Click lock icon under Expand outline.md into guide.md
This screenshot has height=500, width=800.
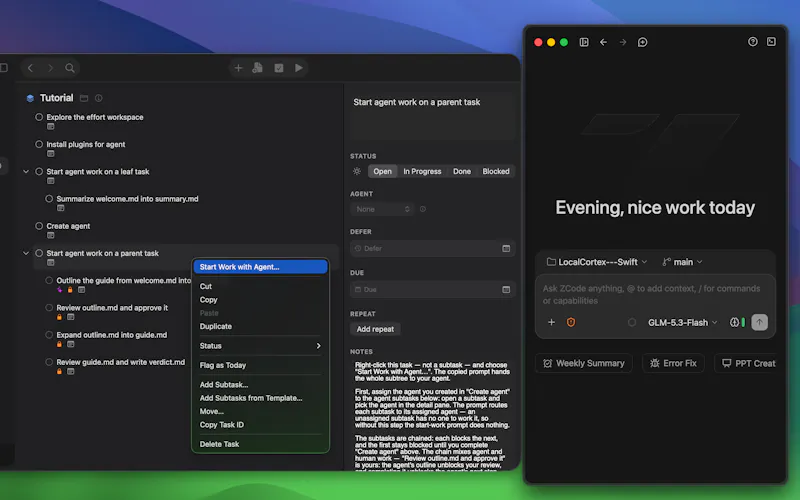(x=60, y=344)
